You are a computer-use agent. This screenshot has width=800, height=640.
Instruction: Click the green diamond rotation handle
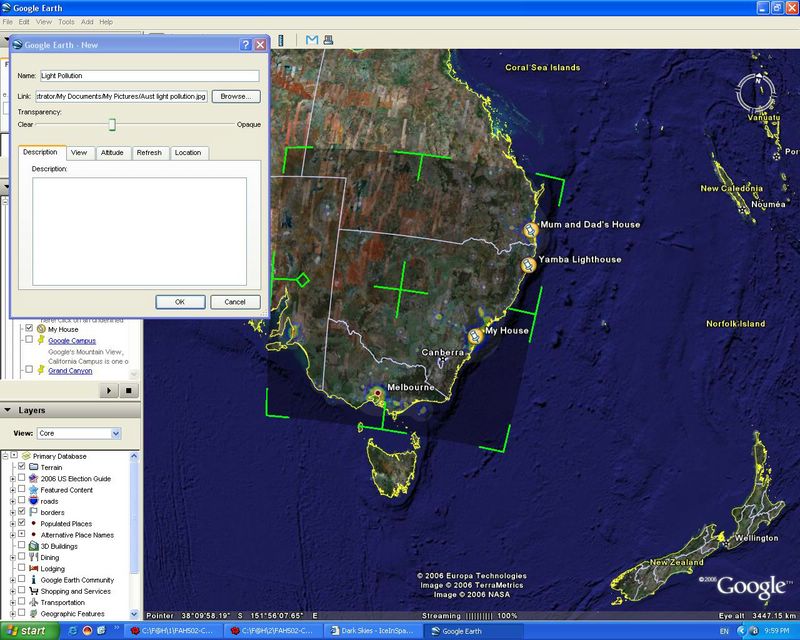(303, 280)
